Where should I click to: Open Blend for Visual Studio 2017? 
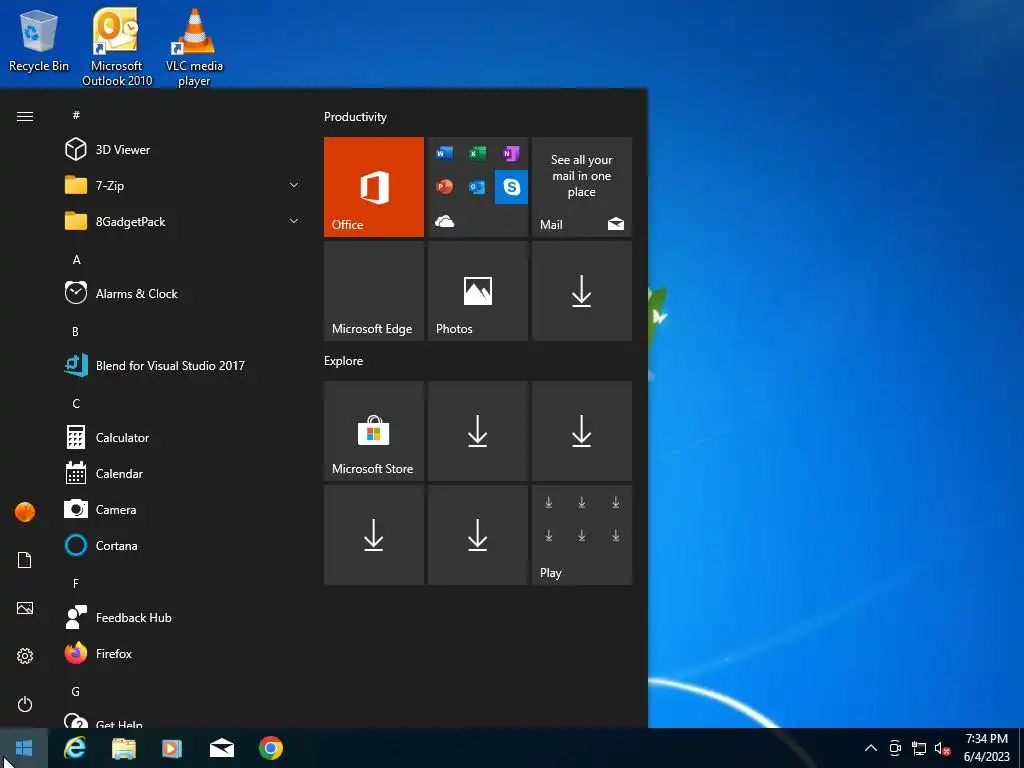coord(183,365)
